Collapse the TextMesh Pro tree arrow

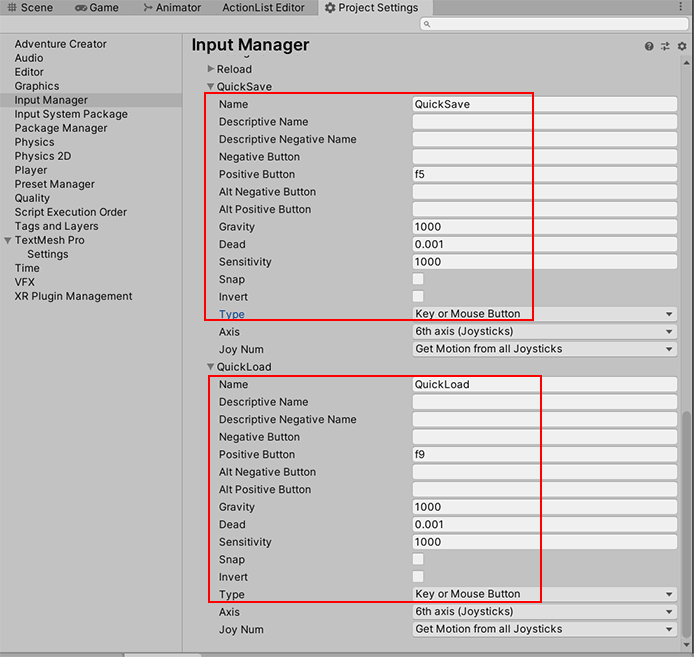(x=8, y=240)
